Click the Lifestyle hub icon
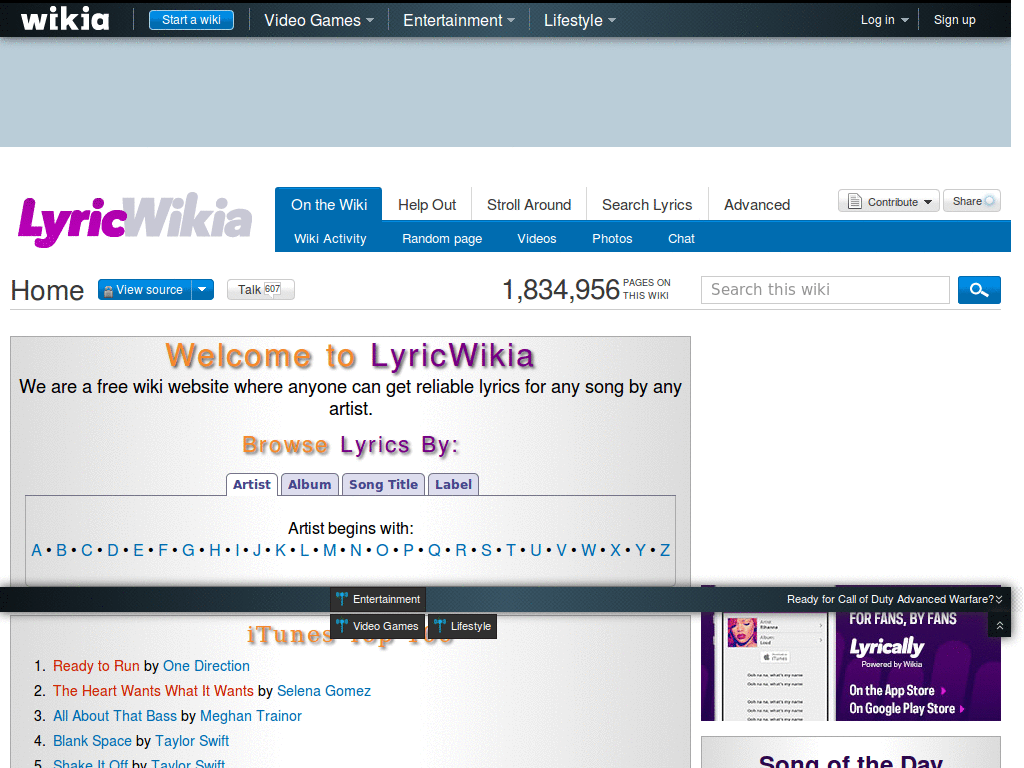Image resolution: width=1024 pixels, height=768 pixels. pos(440,626)
